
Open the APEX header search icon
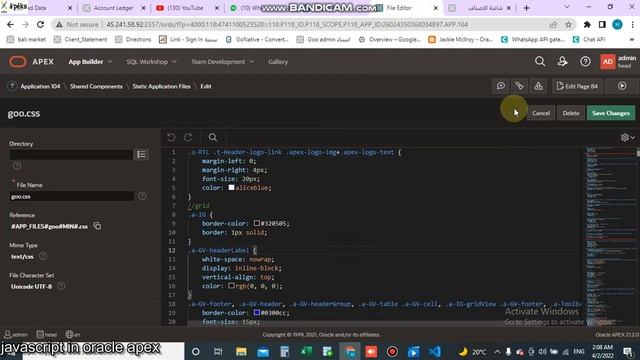(x=540, y=62)
